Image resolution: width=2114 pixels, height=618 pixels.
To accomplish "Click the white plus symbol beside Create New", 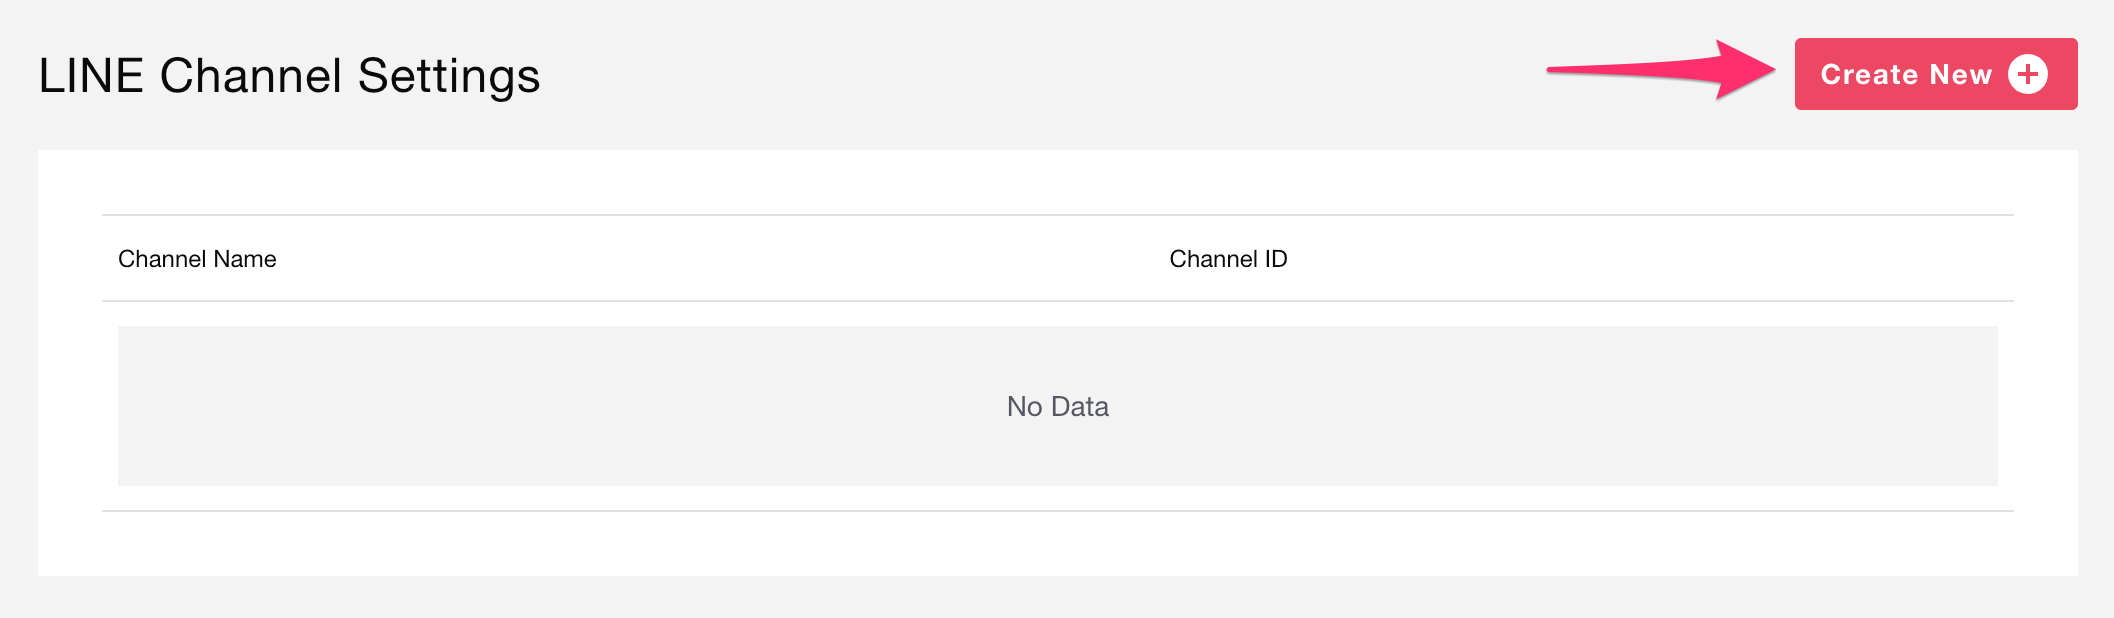I will tap(2028, 74).
